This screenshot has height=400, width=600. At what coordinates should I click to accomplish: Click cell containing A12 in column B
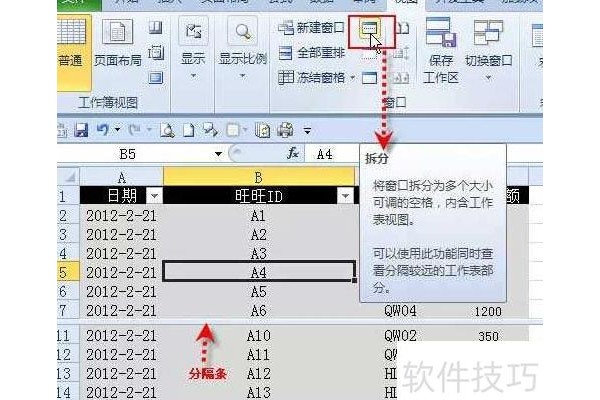259,373
